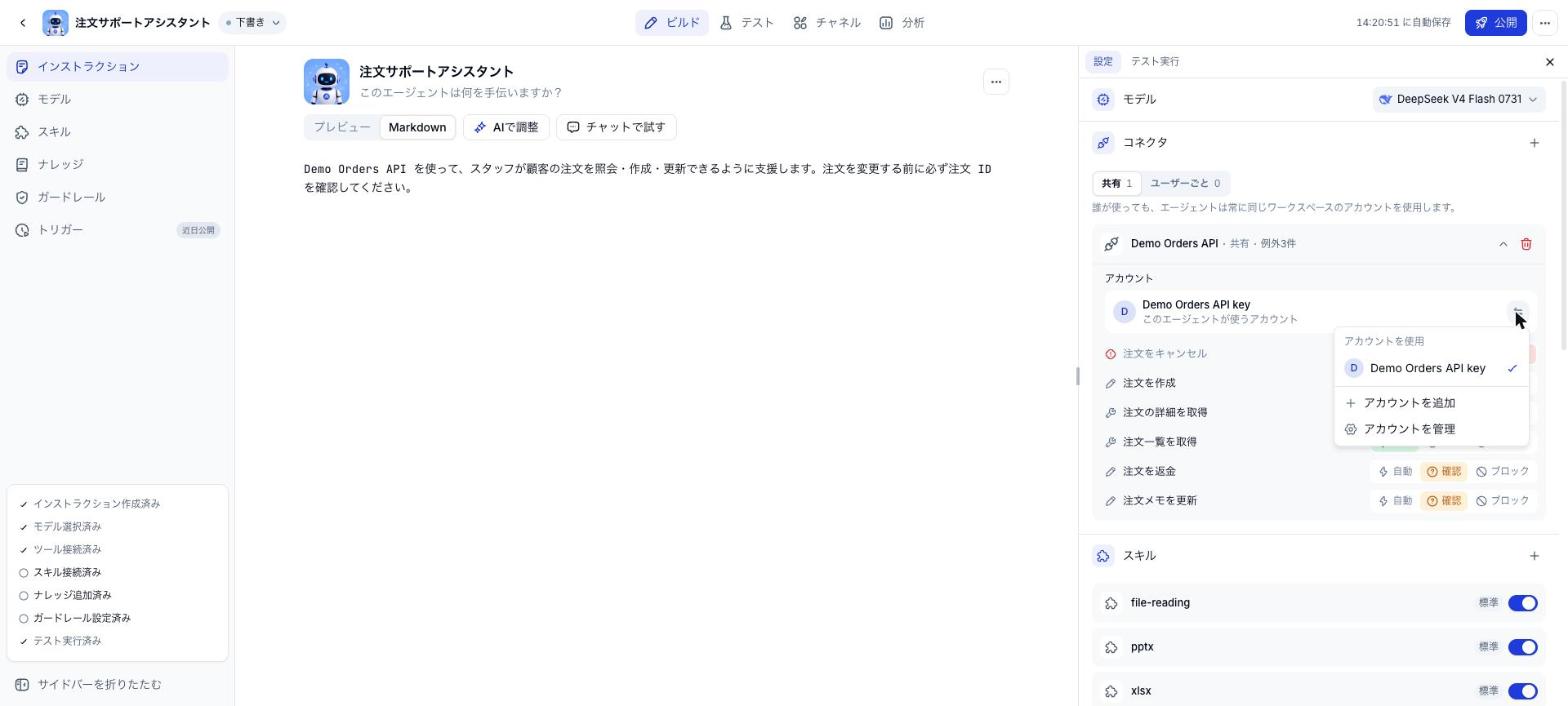
Task: Open the テスト実行 tab in the right panel
Action: [x=1155, y=62]
